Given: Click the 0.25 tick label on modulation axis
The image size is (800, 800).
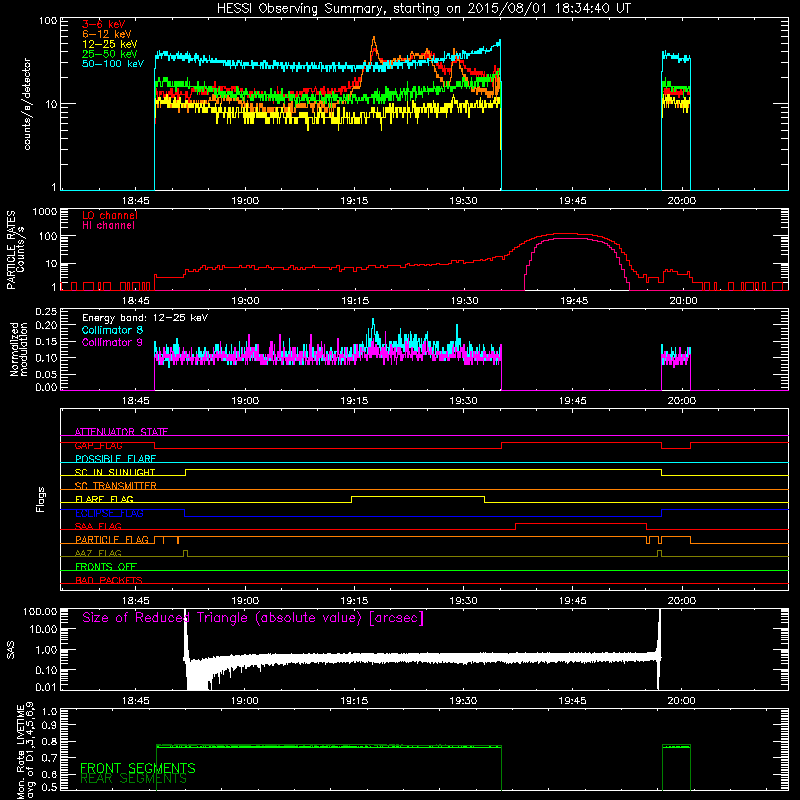Looking at the screenshot, I should 46,312.
